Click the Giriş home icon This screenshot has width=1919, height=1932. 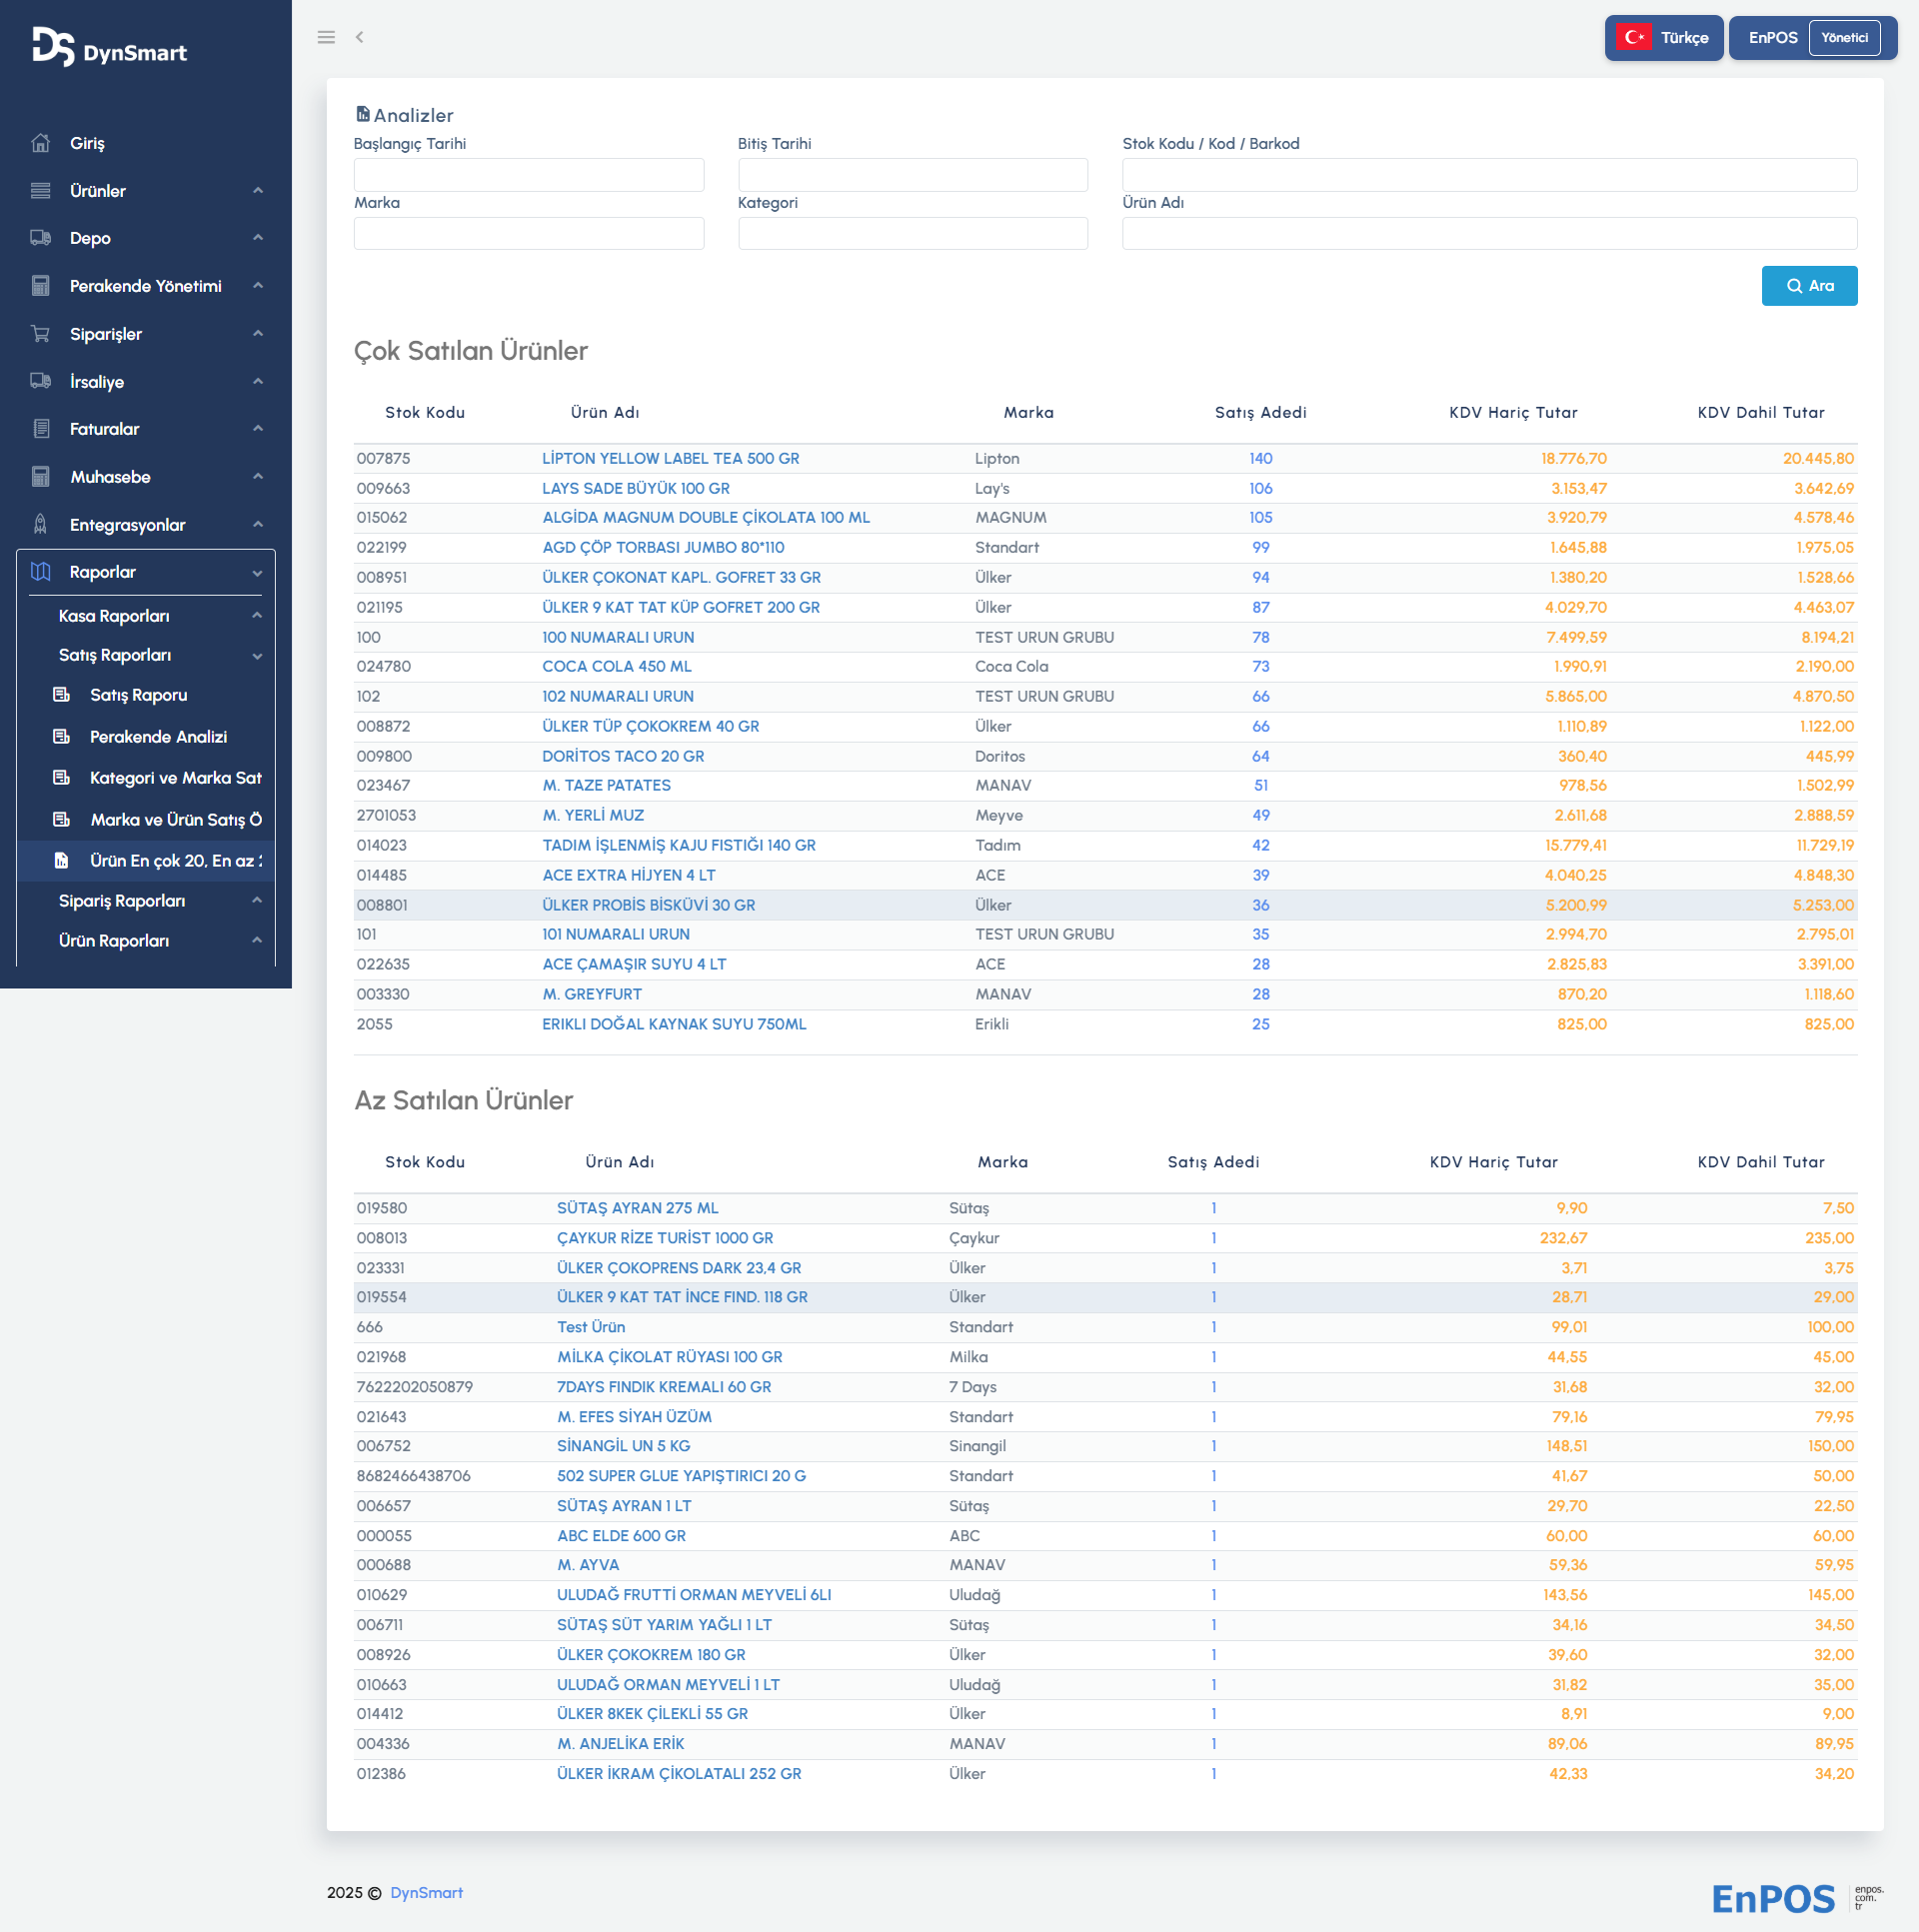tap(40, 143)
